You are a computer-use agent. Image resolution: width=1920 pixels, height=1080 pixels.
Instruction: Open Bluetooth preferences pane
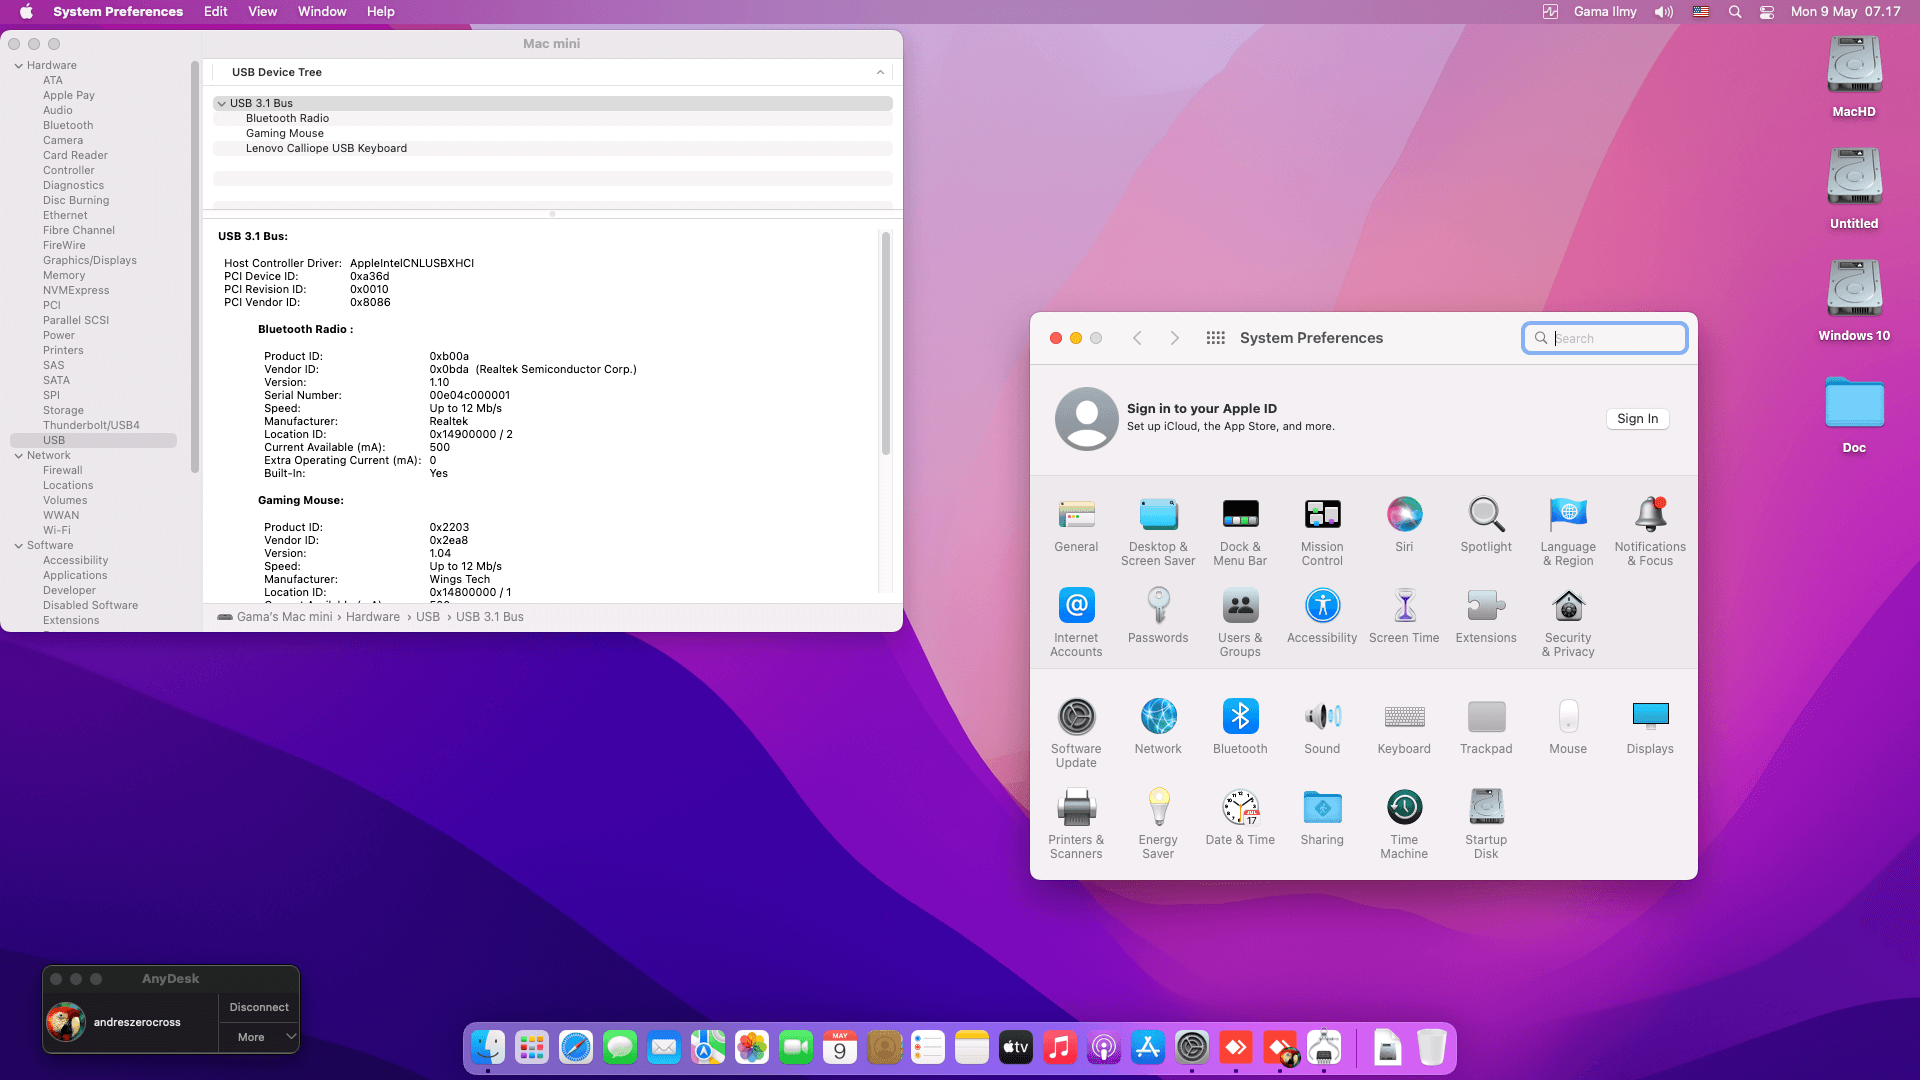1240,727
